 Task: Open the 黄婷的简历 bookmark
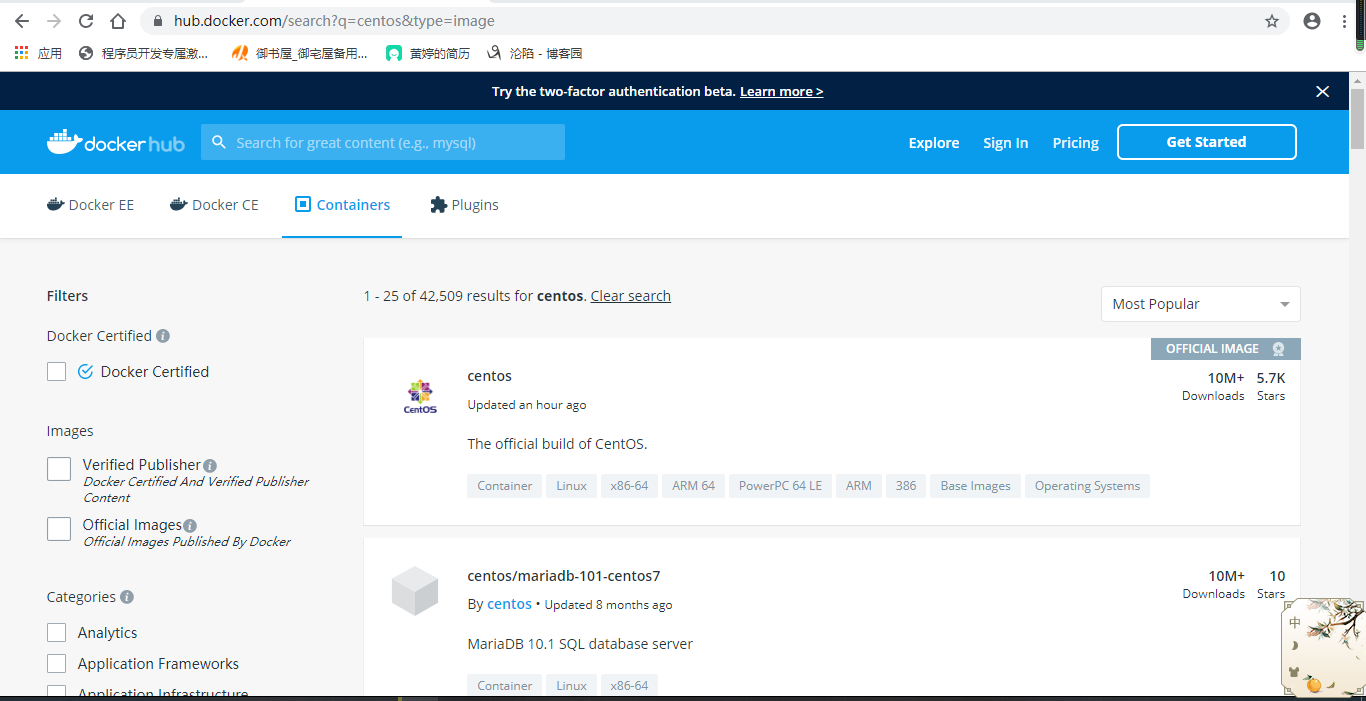pyautogui.click(x=427, y=53)
